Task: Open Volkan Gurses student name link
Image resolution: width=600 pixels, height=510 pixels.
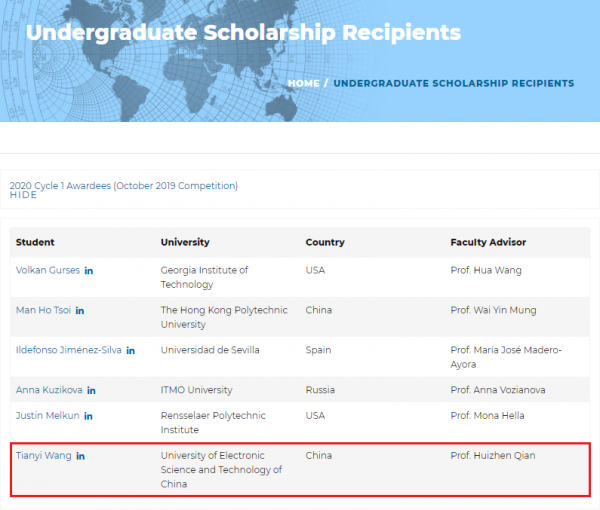Action: coord(47,271)
